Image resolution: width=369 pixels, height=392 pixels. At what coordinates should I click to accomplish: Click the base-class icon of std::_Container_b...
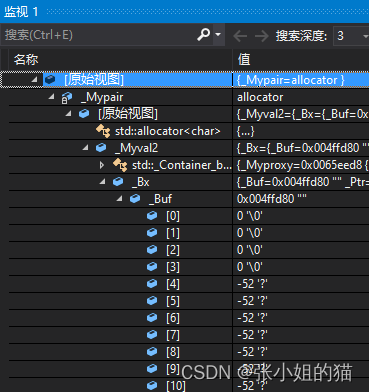click(x=120, y=165)
